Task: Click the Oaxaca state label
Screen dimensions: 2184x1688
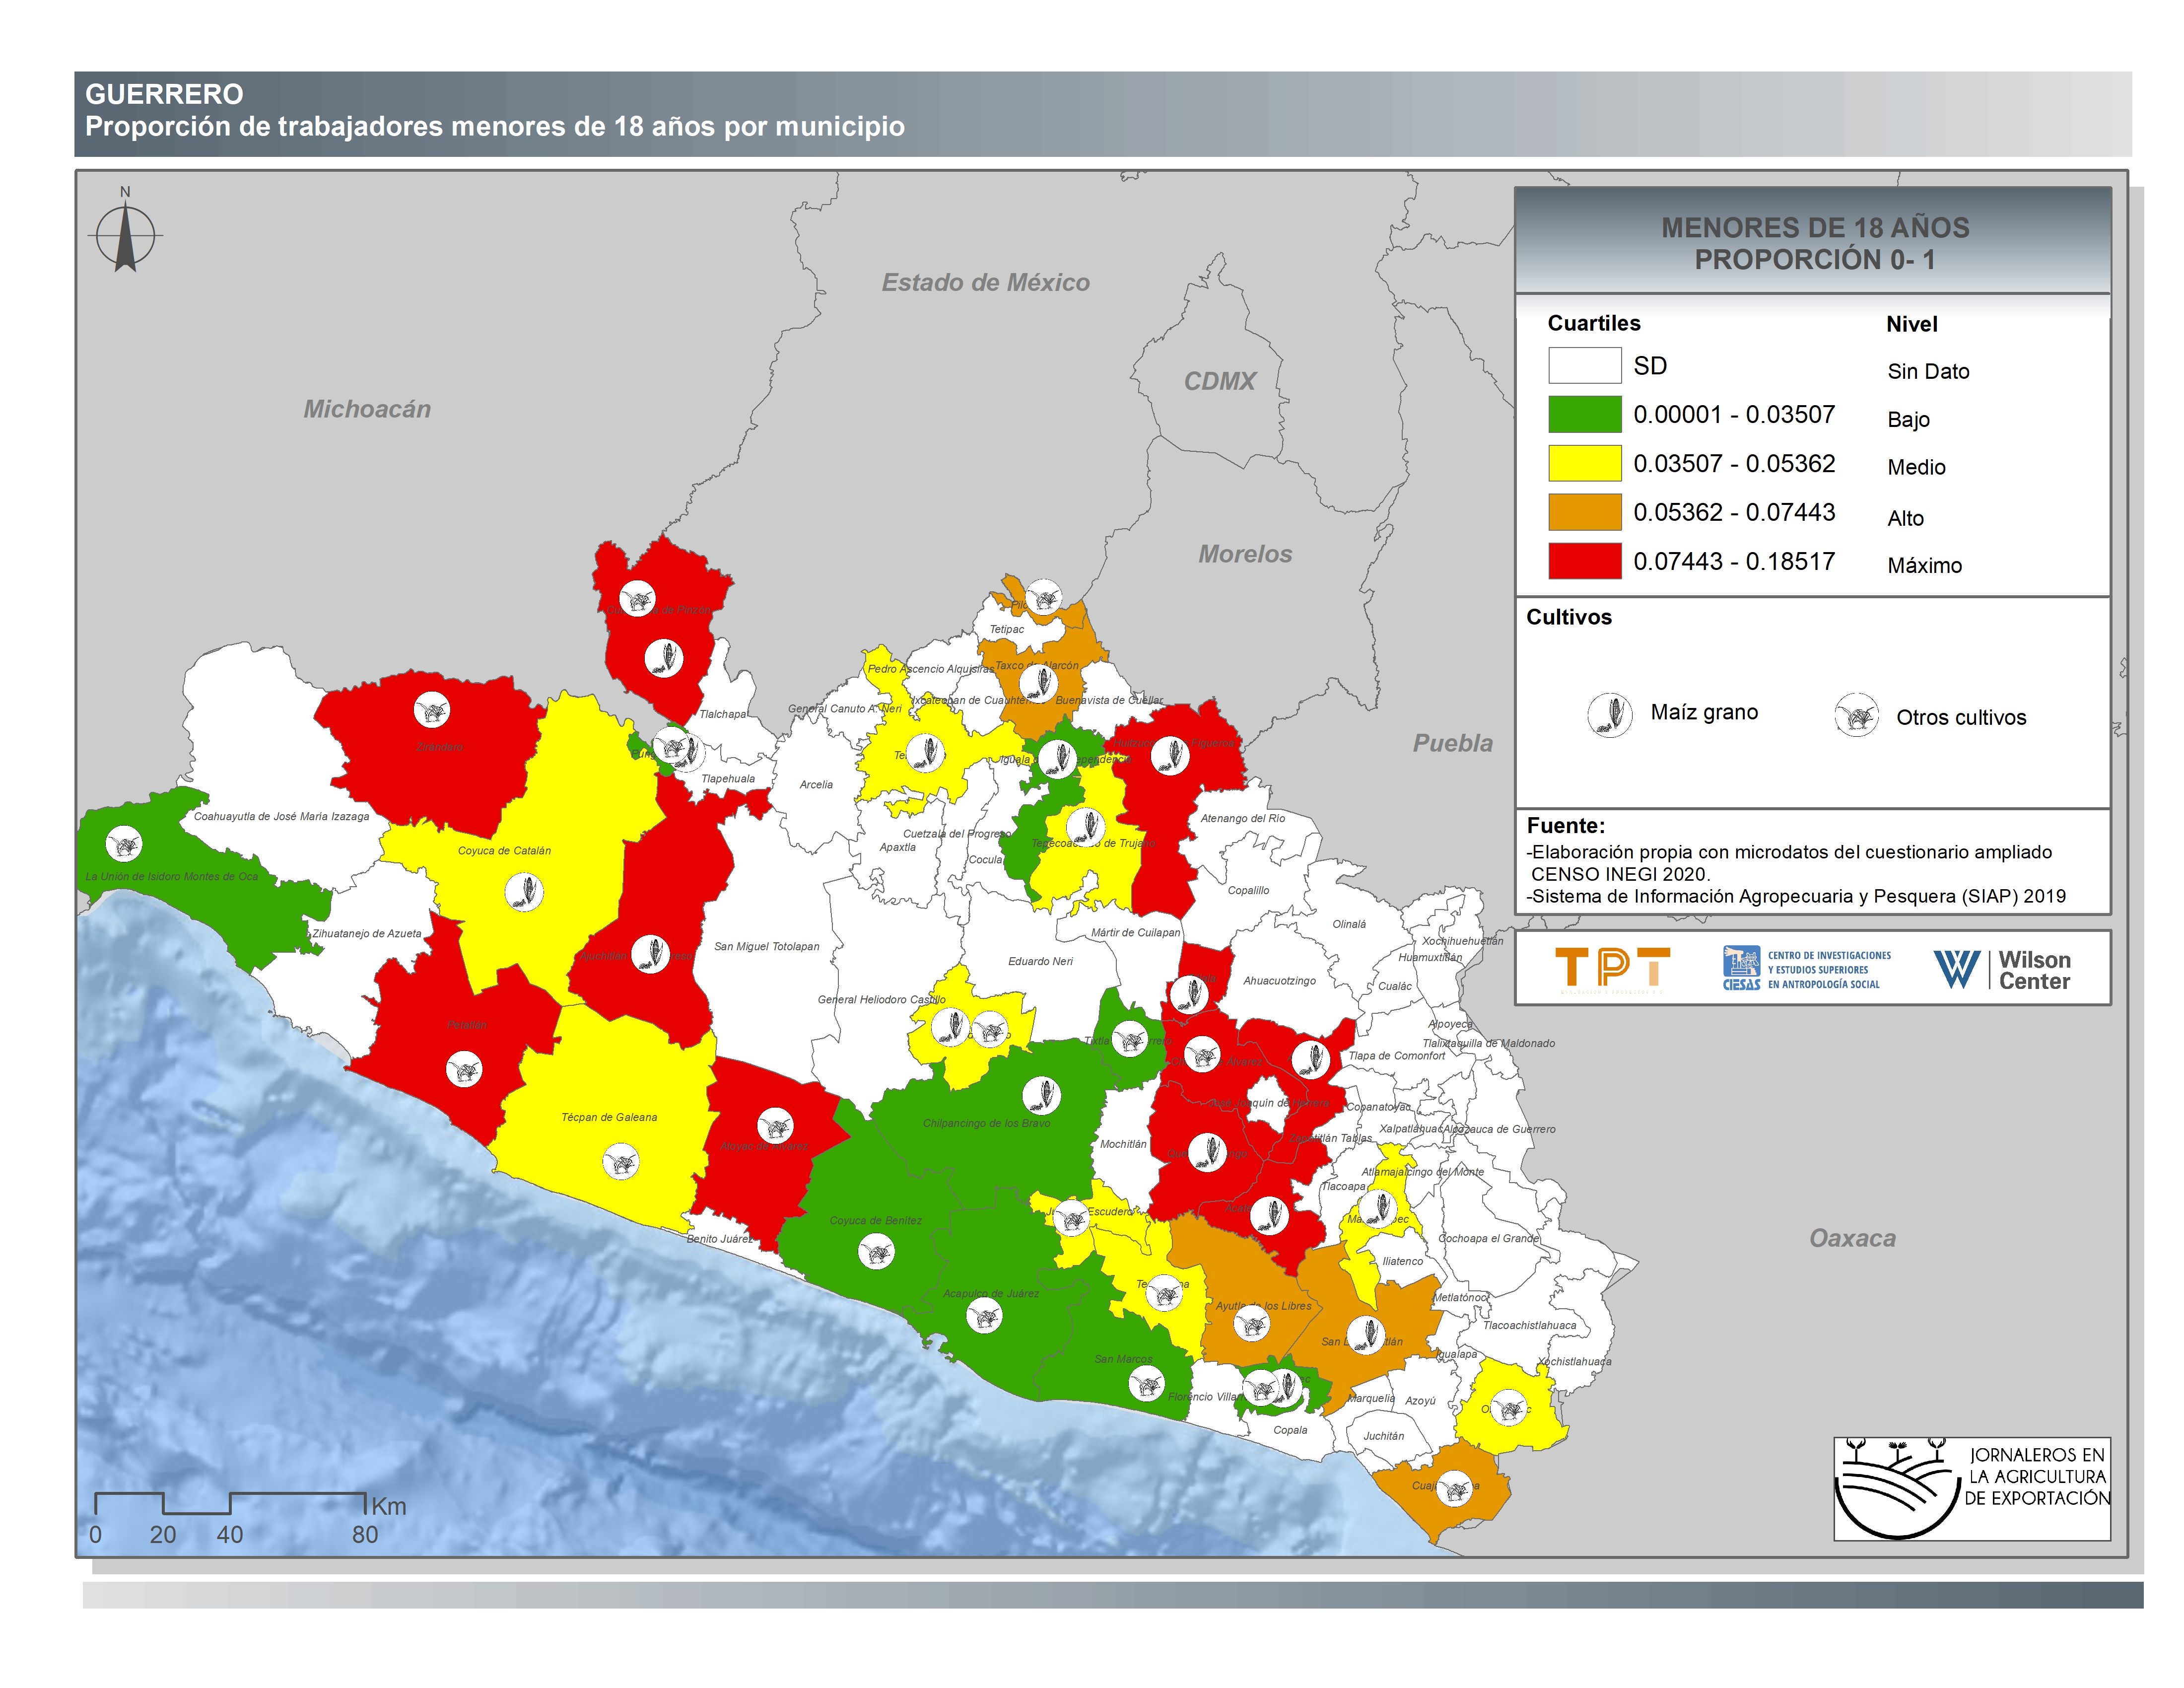Action: (1852, 1238)
